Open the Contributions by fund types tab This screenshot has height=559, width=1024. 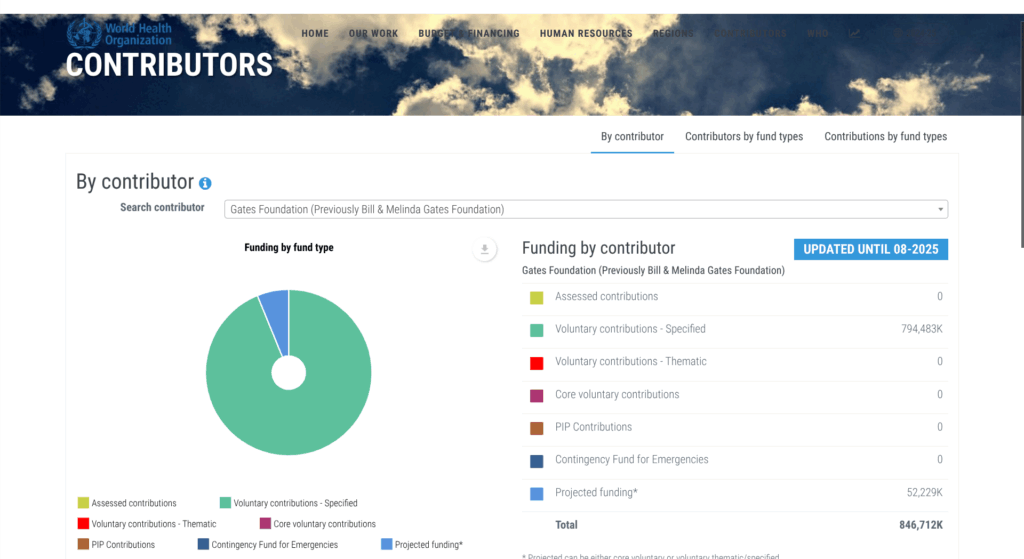click(x=885, y=136)
